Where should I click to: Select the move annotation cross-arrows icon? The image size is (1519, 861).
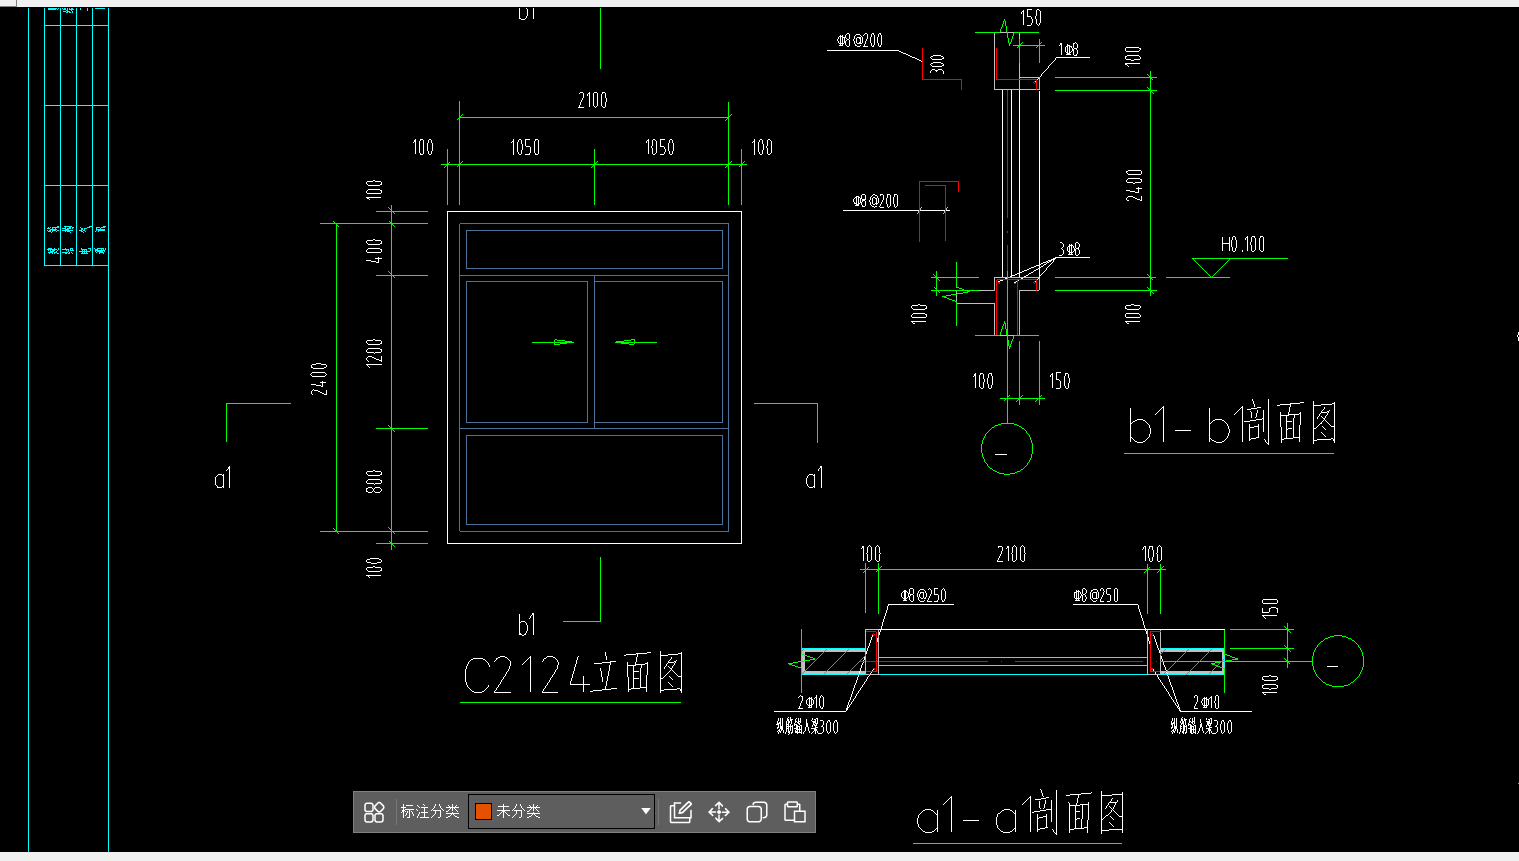tap(719, 812)
